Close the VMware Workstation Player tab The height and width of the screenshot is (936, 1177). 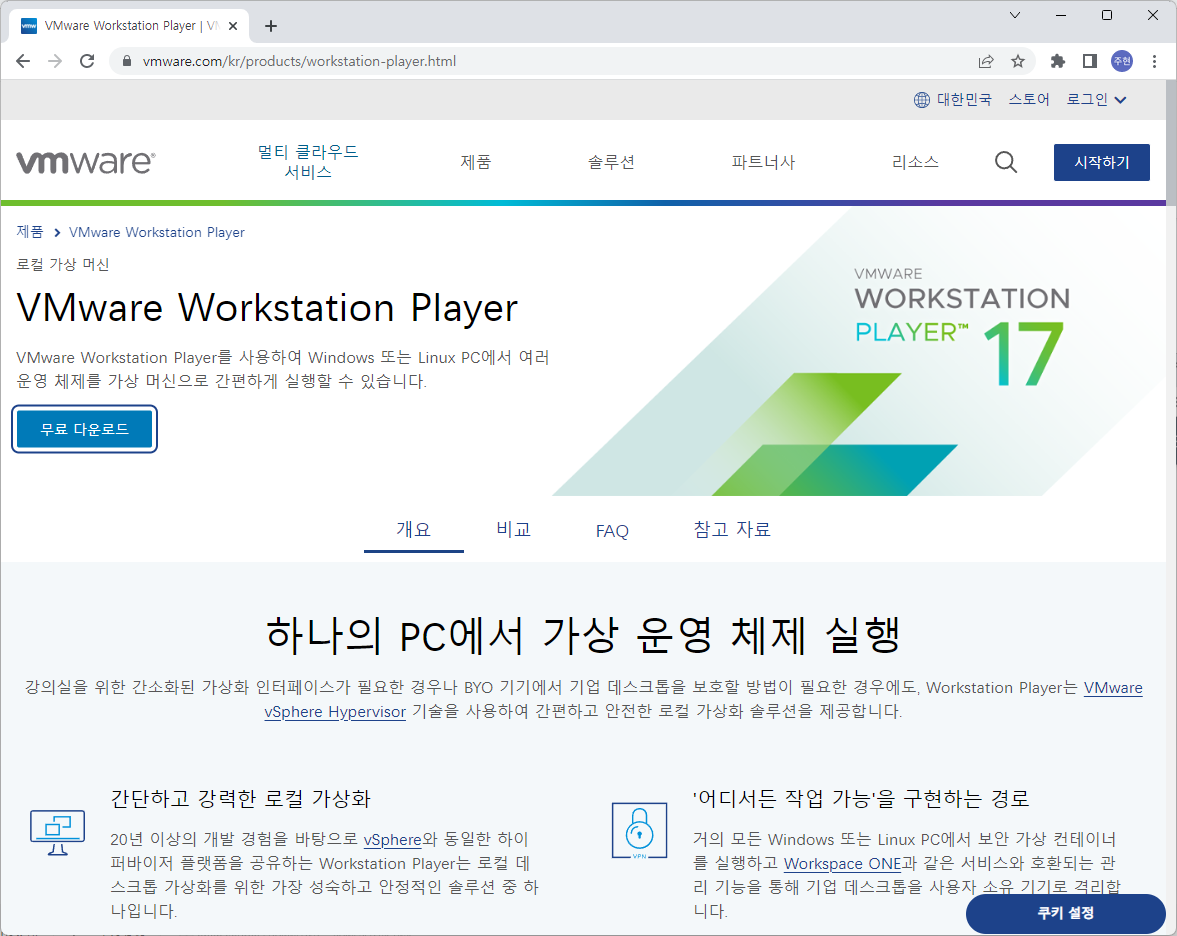[233, 26]
